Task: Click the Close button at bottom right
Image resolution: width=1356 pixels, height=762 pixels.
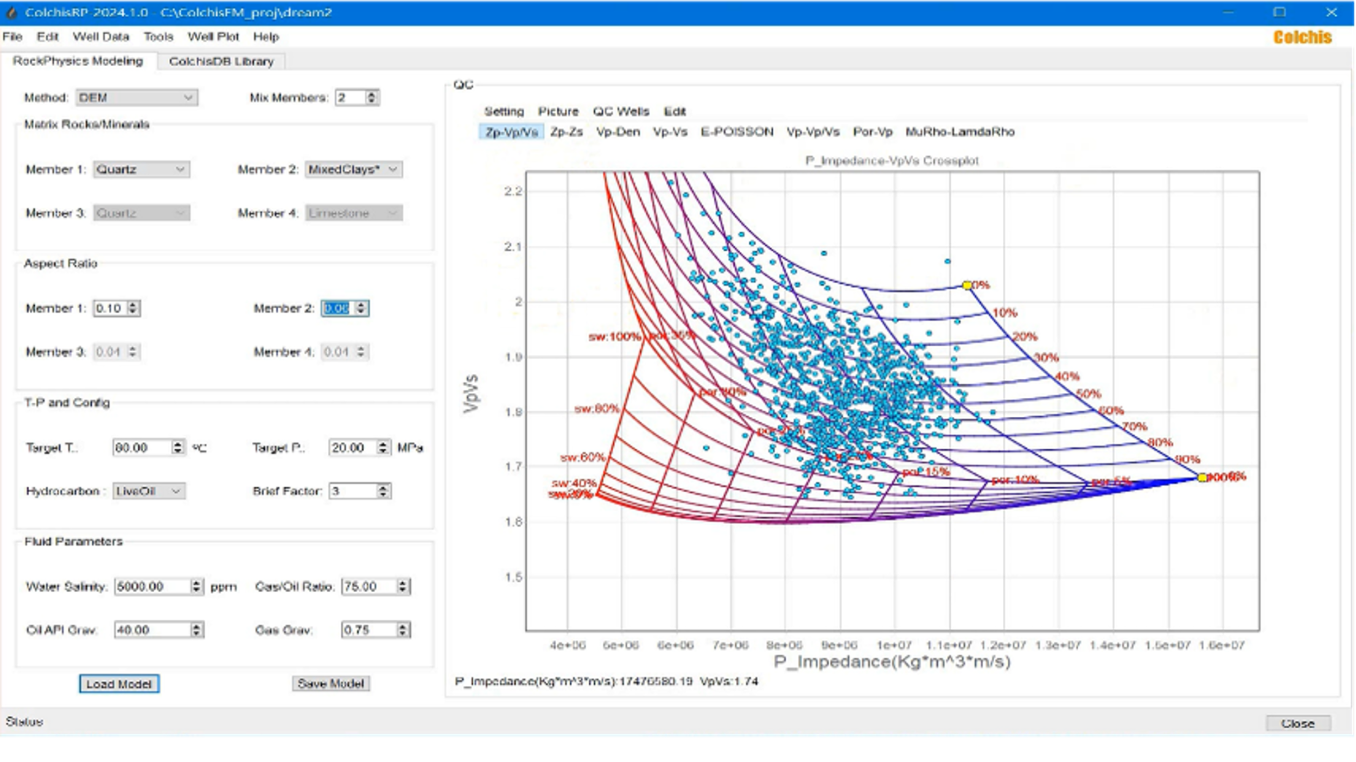Action: click(x=1298, y=723)
